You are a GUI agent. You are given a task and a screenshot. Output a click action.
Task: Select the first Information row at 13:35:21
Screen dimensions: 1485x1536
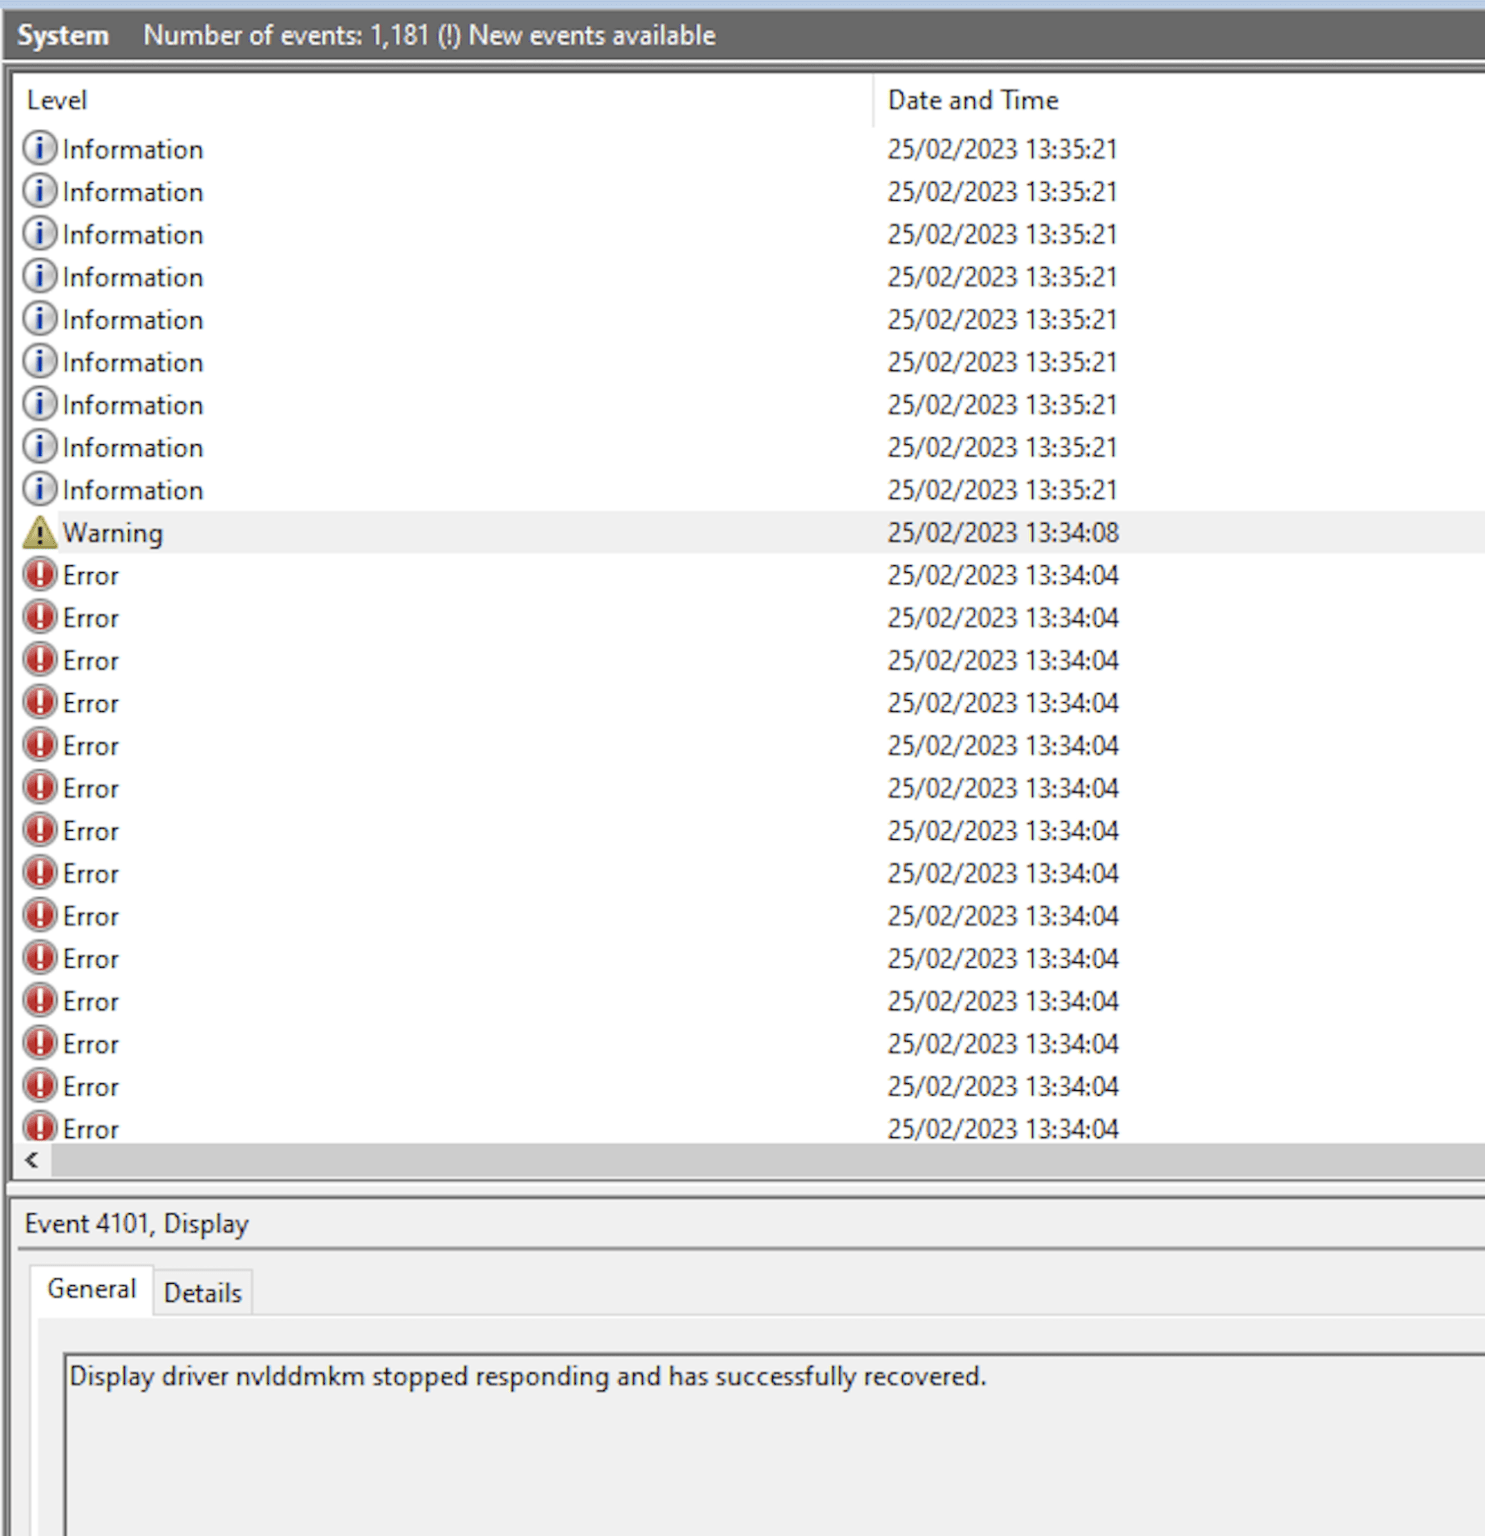pos(400,148)
